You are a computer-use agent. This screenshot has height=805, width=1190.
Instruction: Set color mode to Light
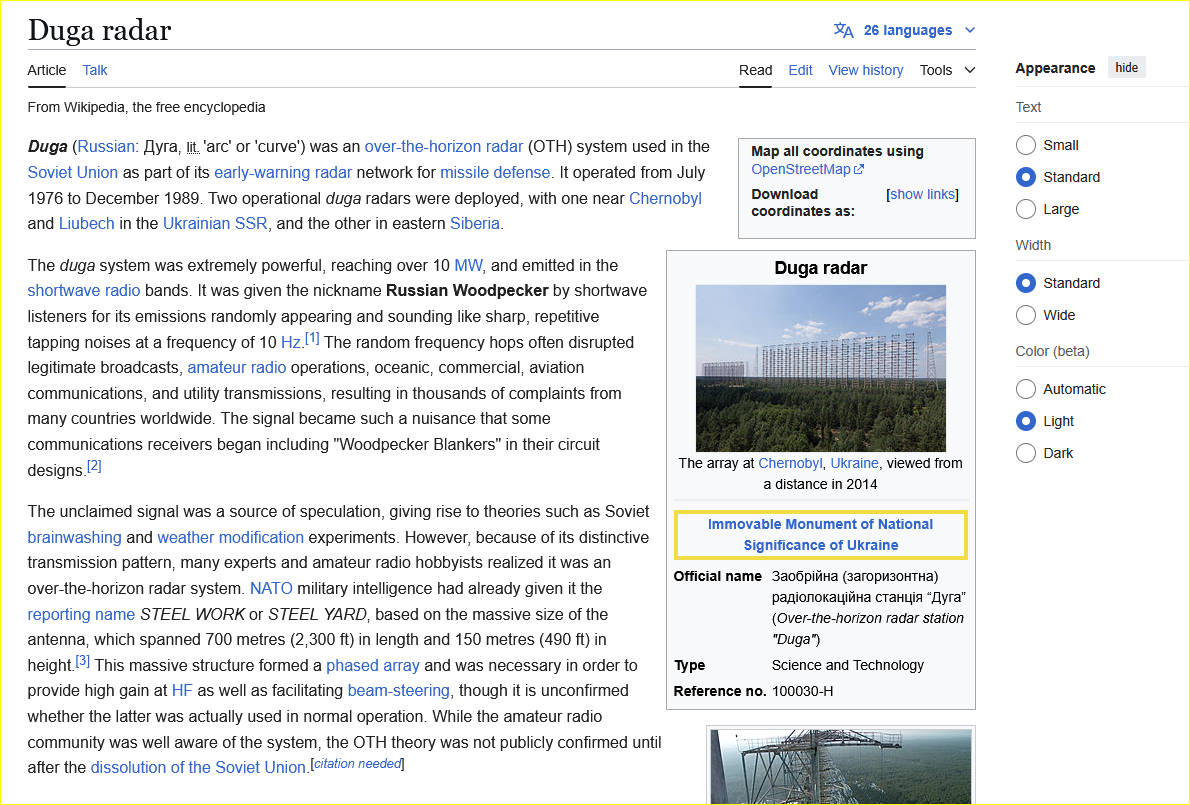1025,421
